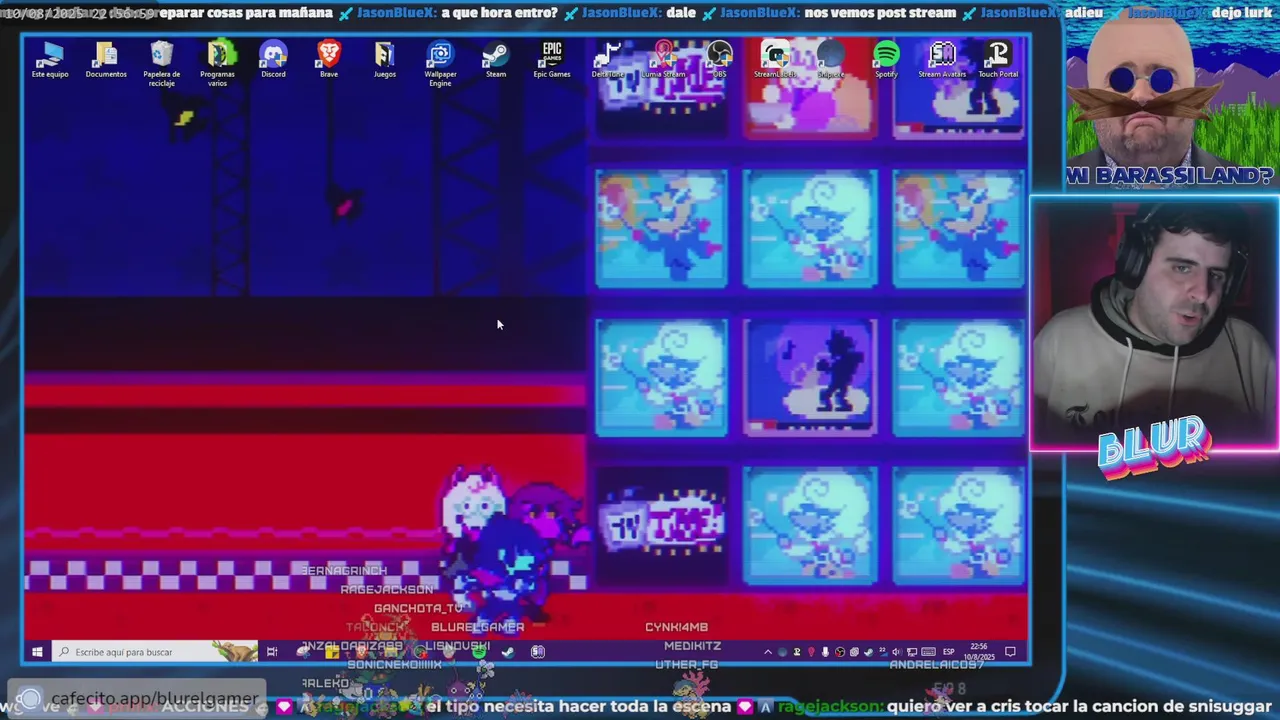Select the Lumia Stream shortcut
Image resolution: width=1280 pixels, height=720 pixels.
[664, 60]
